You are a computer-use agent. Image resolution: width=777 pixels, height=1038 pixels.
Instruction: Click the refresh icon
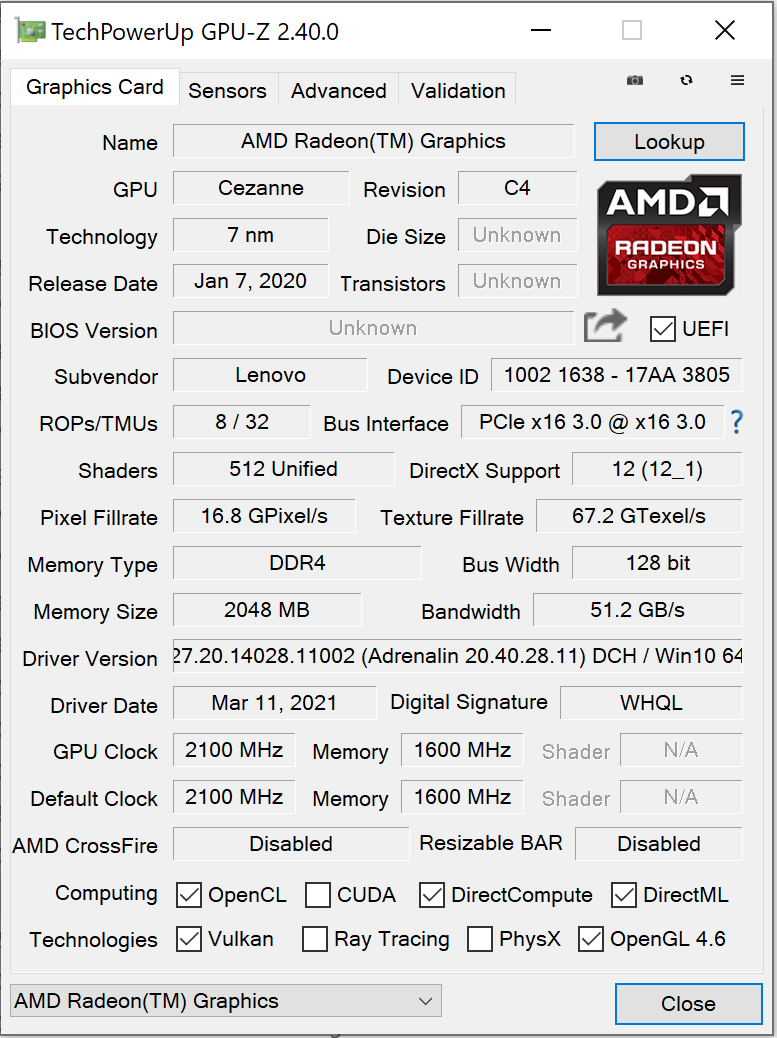tap(686, 81)
